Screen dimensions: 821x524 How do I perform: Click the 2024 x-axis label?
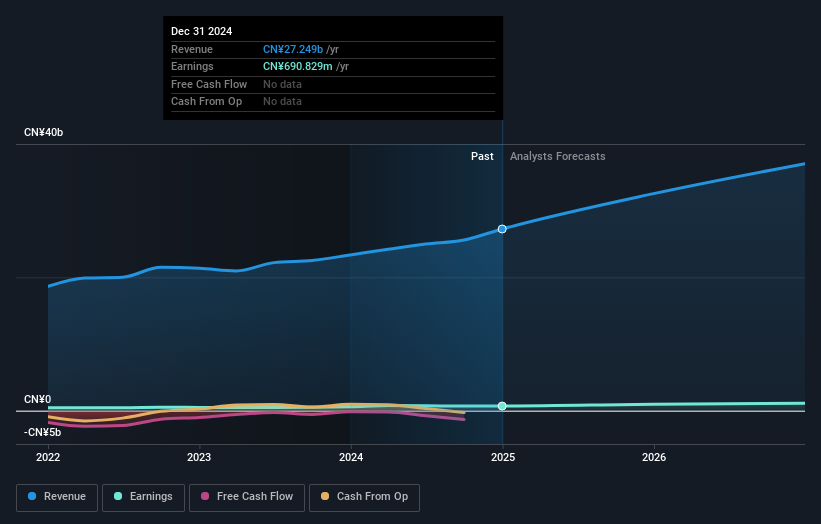[351, 458]
